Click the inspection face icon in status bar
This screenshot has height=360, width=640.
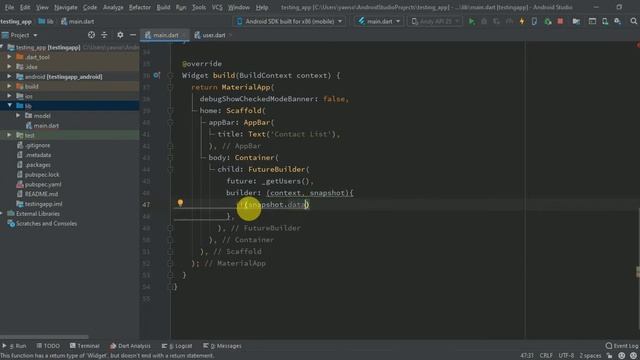(621, 356)
